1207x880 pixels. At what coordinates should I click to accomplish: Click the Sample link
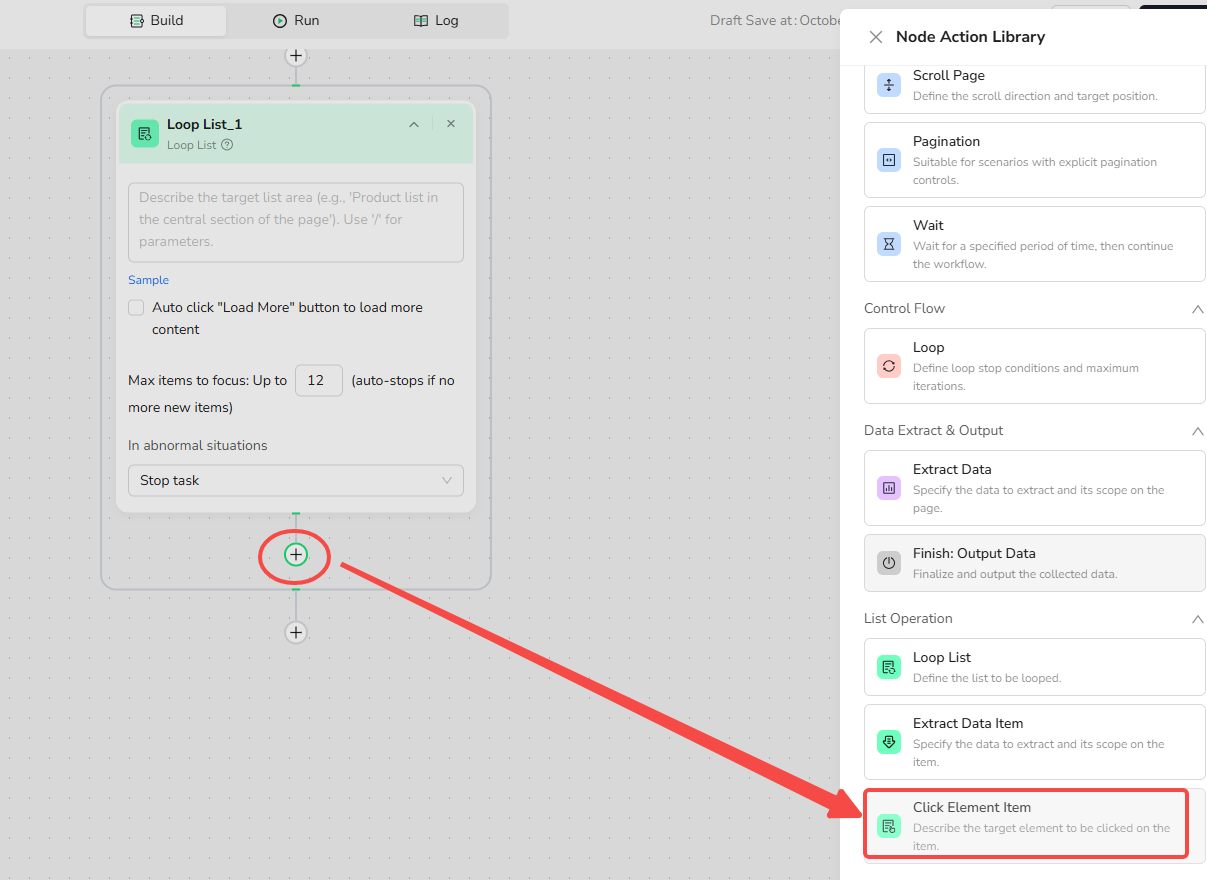click(148, 280)
